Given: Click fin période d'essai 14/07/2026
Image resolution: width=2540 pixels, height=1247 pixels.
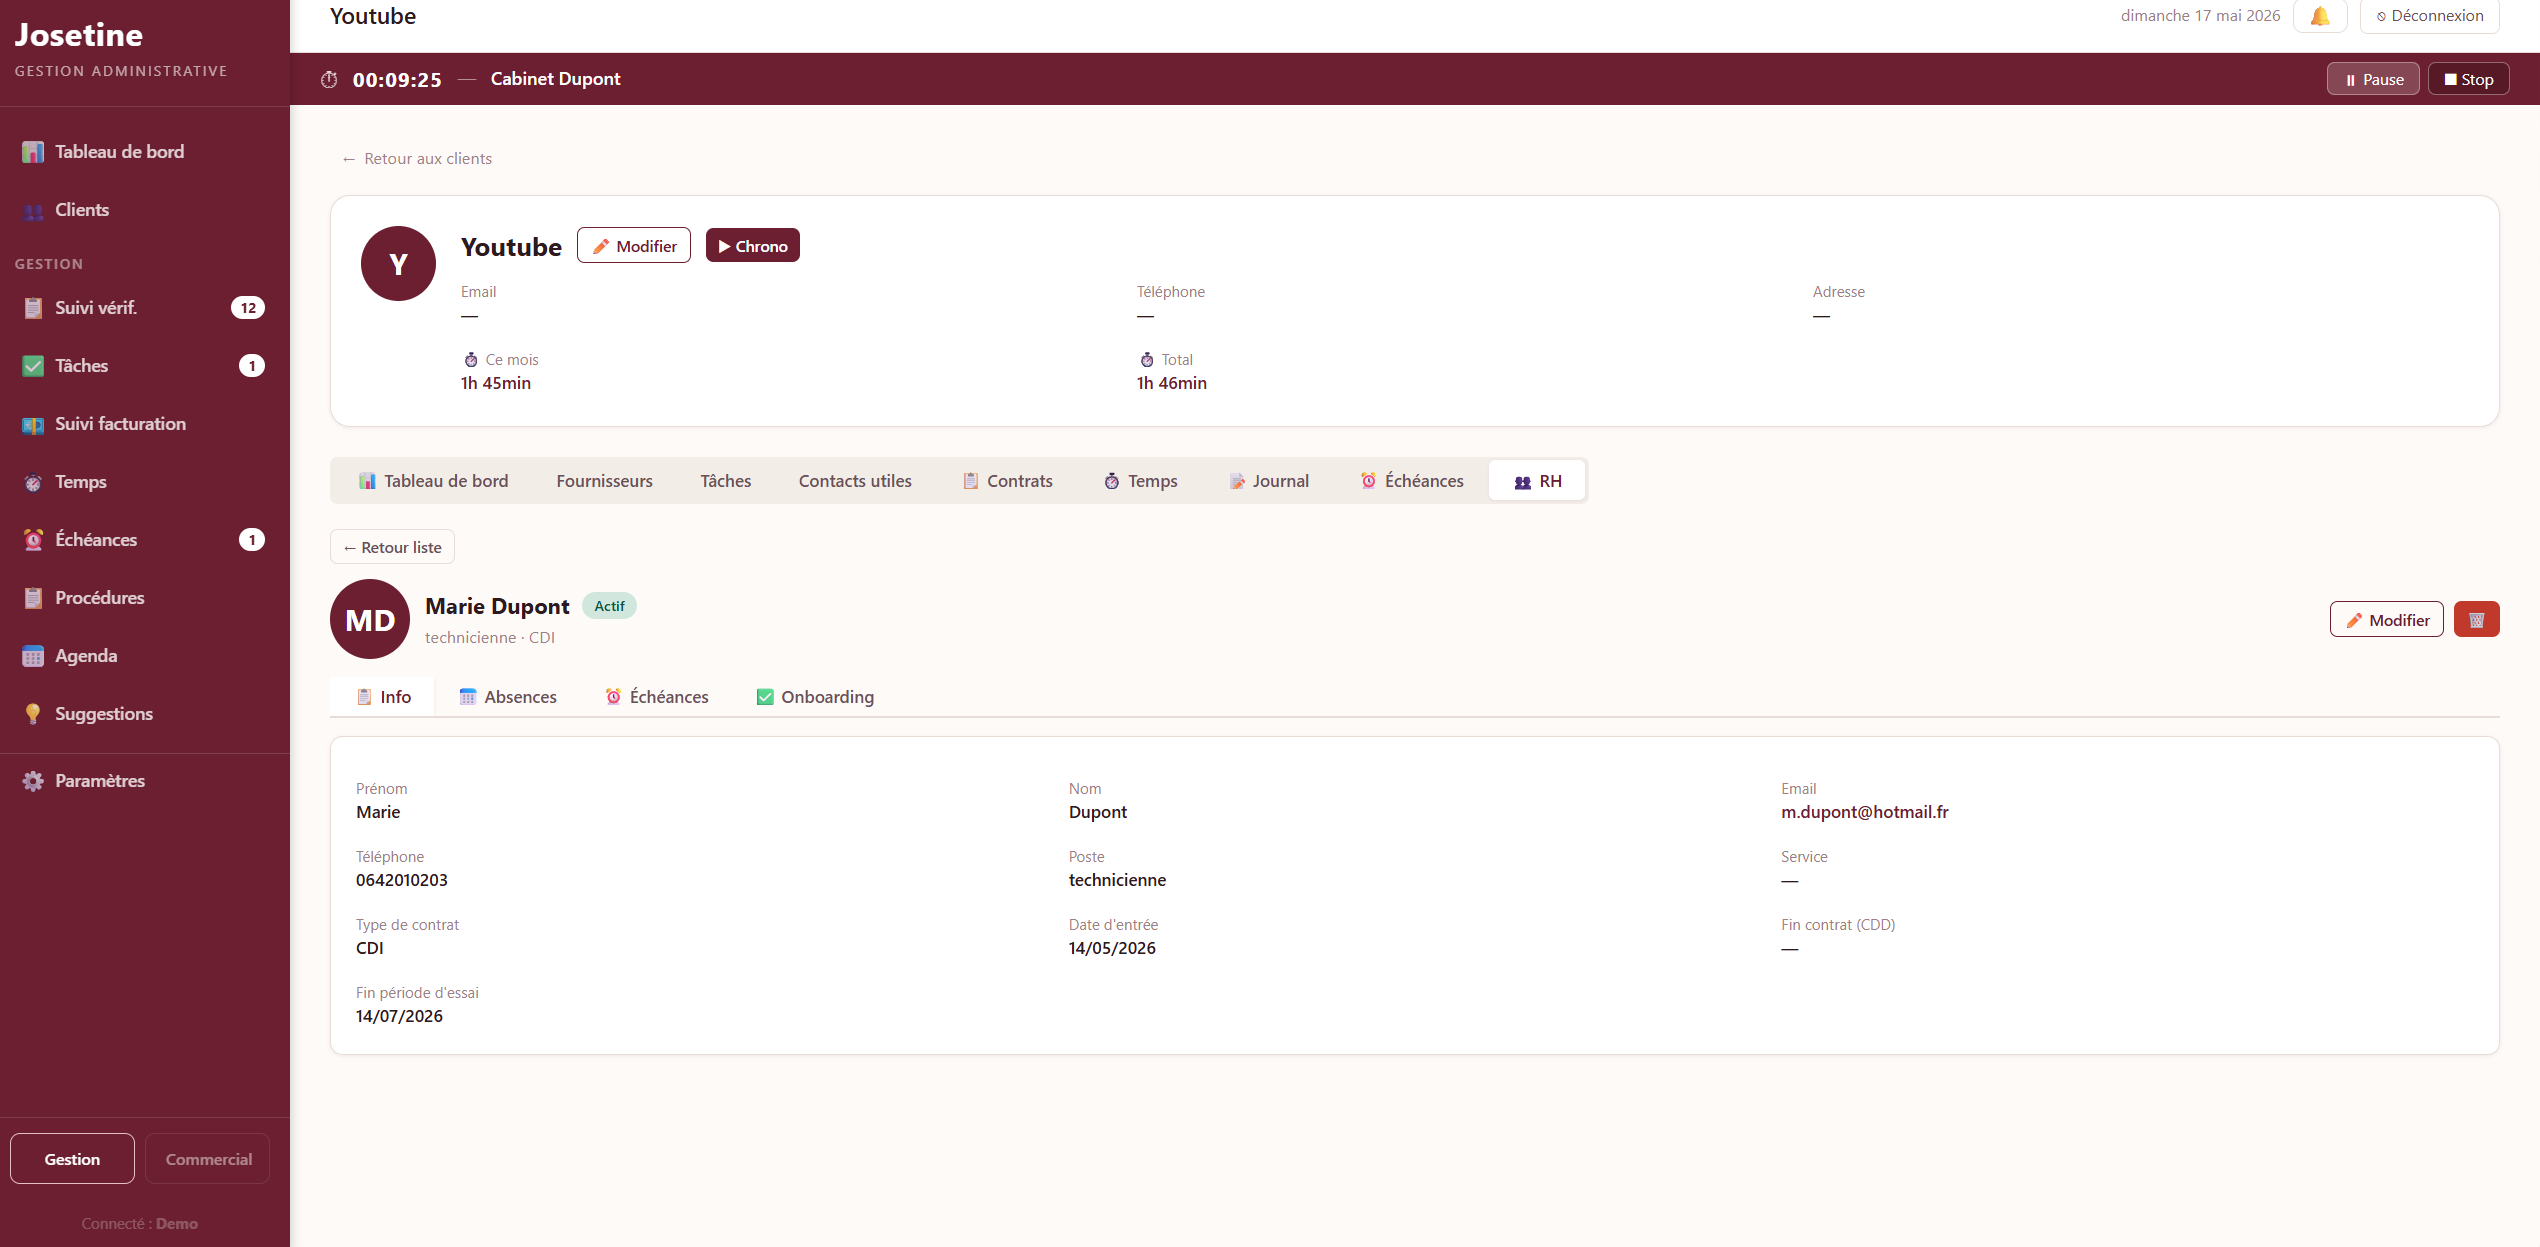Looking at the screenshot, I should coord(399,1016).
